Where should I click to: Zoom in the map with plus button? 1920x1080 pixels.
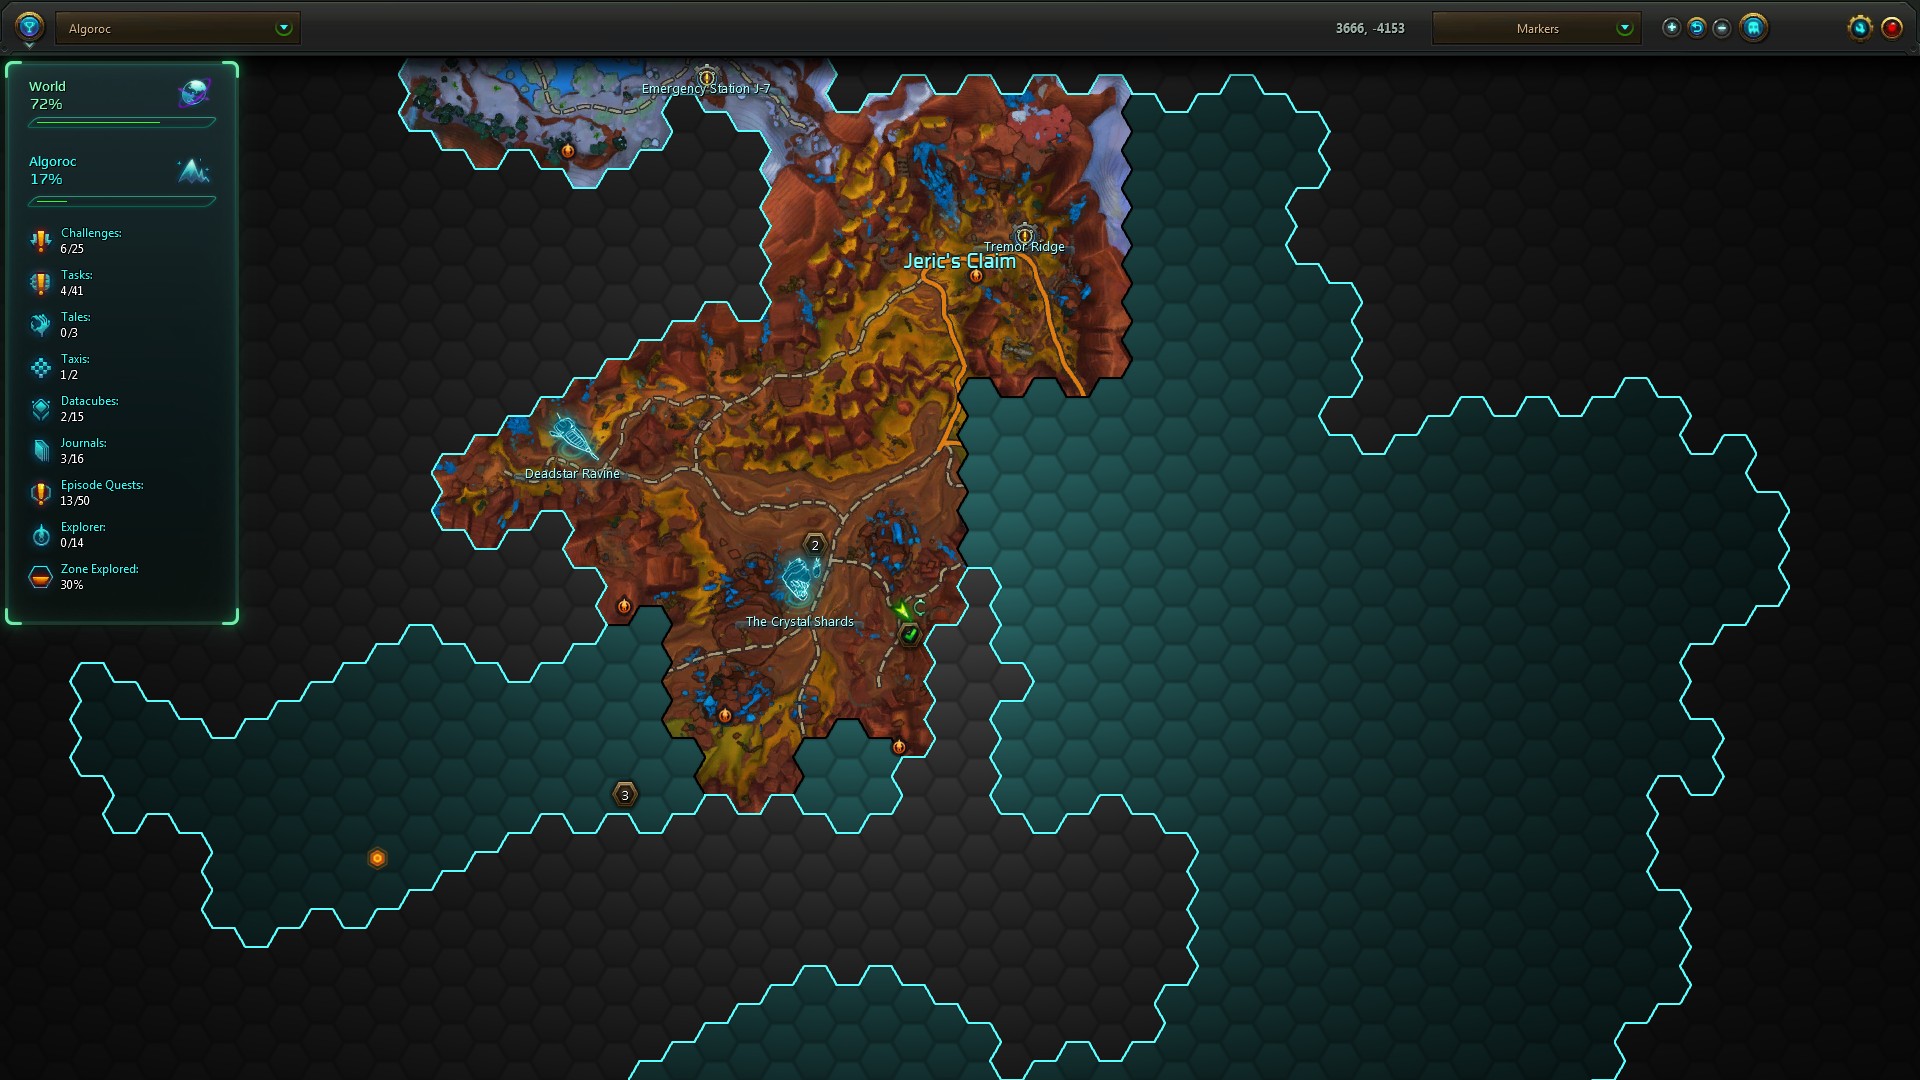pyautogui.click(x=1671, y=28)
